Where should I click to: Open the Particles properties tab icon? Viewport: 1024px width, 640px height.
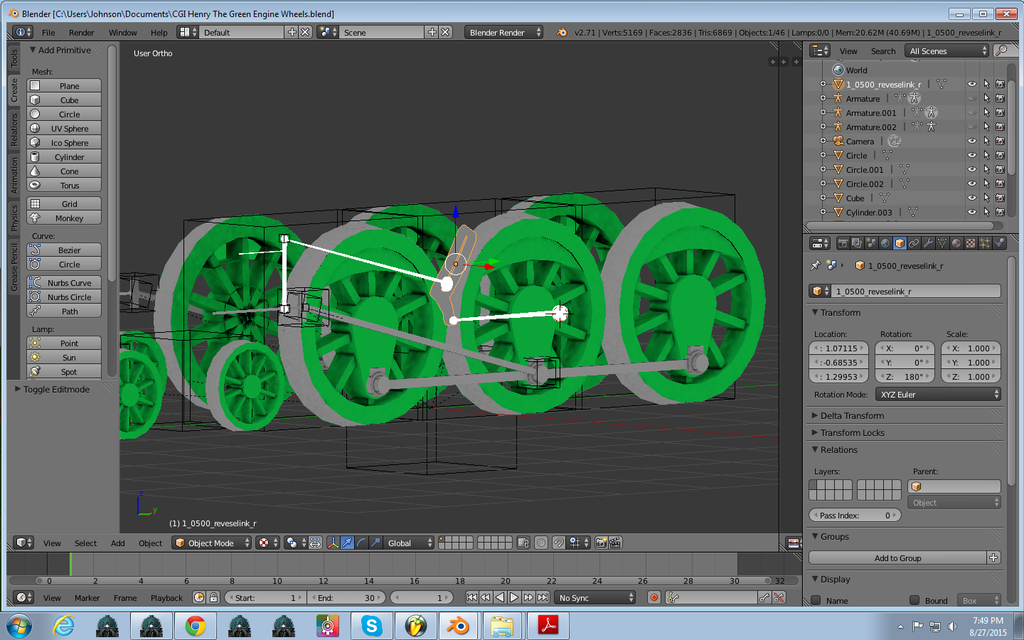[x=985, y=243]
